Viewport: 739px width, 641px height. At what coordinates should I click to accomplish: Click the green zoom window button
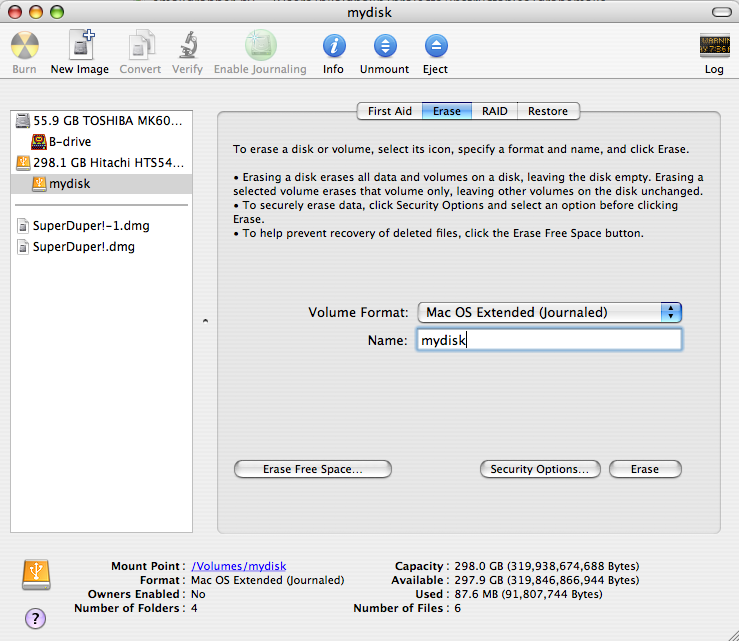click(57, 12)
